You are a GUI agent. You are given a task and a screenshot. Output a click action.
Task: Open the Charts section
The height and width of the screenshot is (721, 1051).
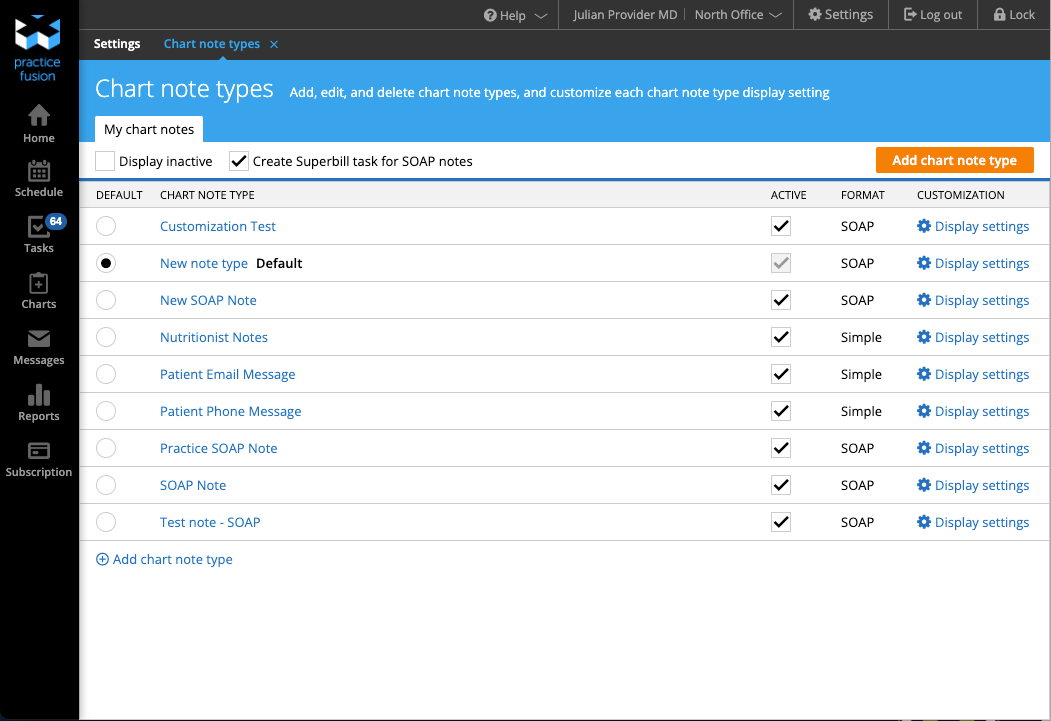pyautogui.click(x=38, y=291)
